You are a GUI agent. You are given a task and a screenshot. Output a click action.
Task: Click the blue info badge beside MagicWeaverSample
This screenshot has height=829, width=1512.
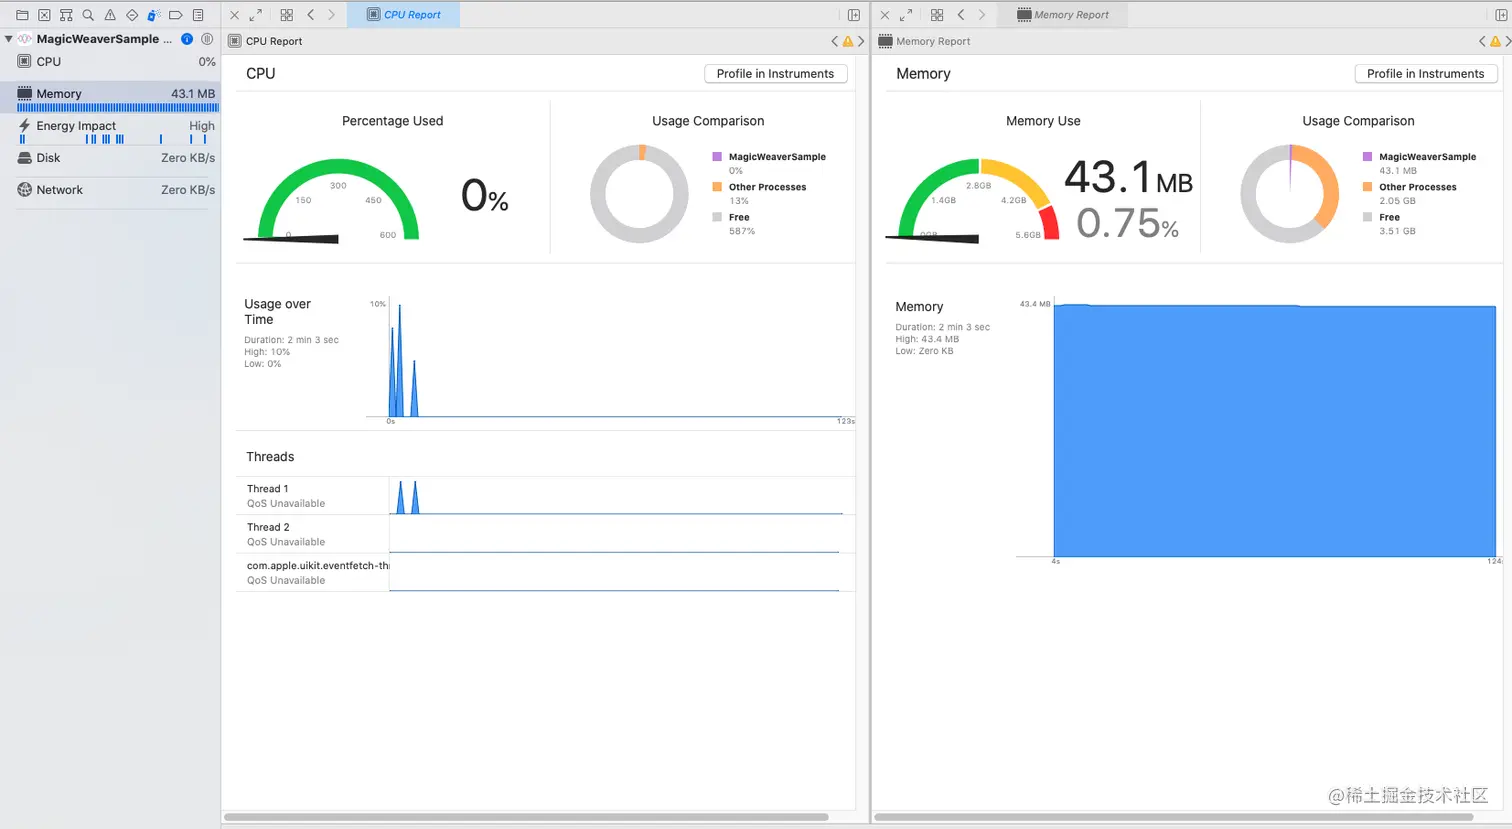tap(187, 39)
